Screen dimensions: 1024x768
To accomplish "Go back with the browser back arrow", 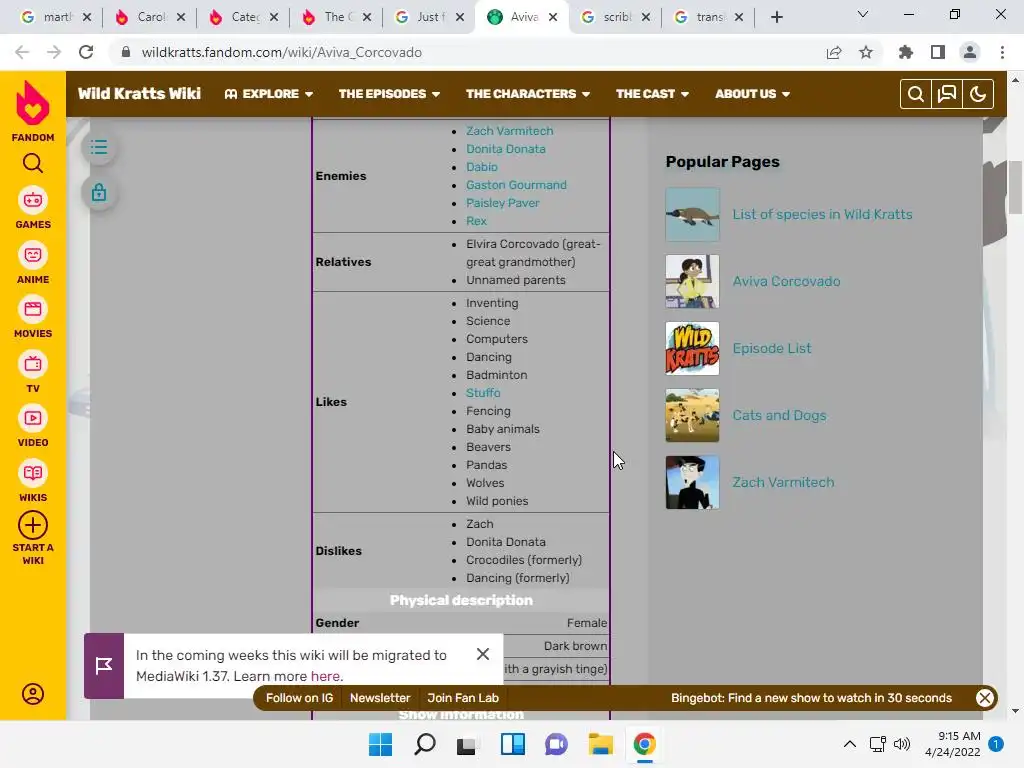I will [x=22, y=52].
